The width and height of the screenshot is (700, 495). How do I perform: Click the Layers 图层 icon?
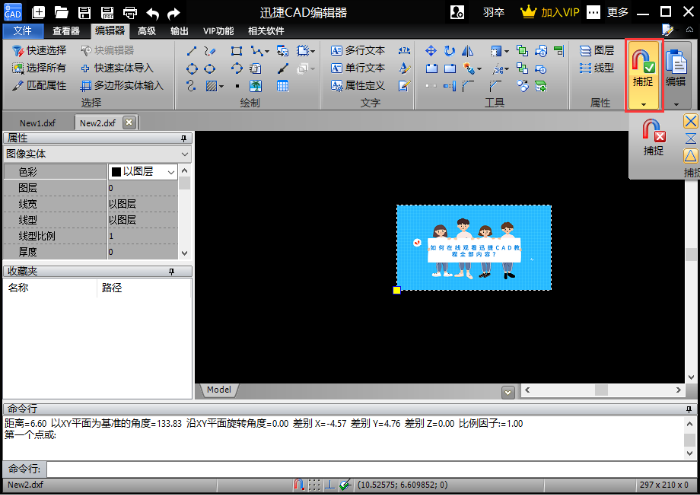(597, 50)
